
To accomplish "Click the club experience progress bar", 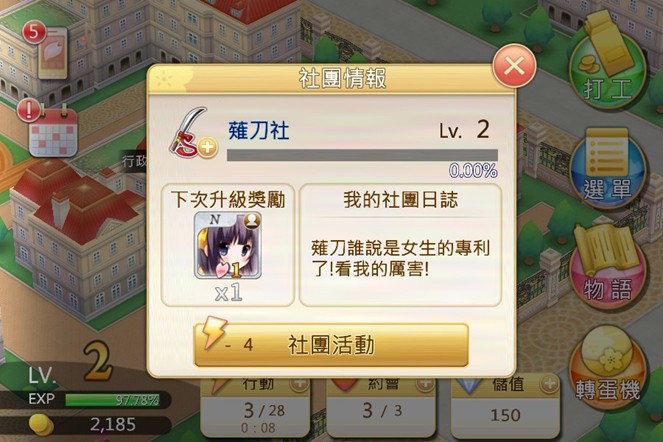I will (x=362, y=155).
